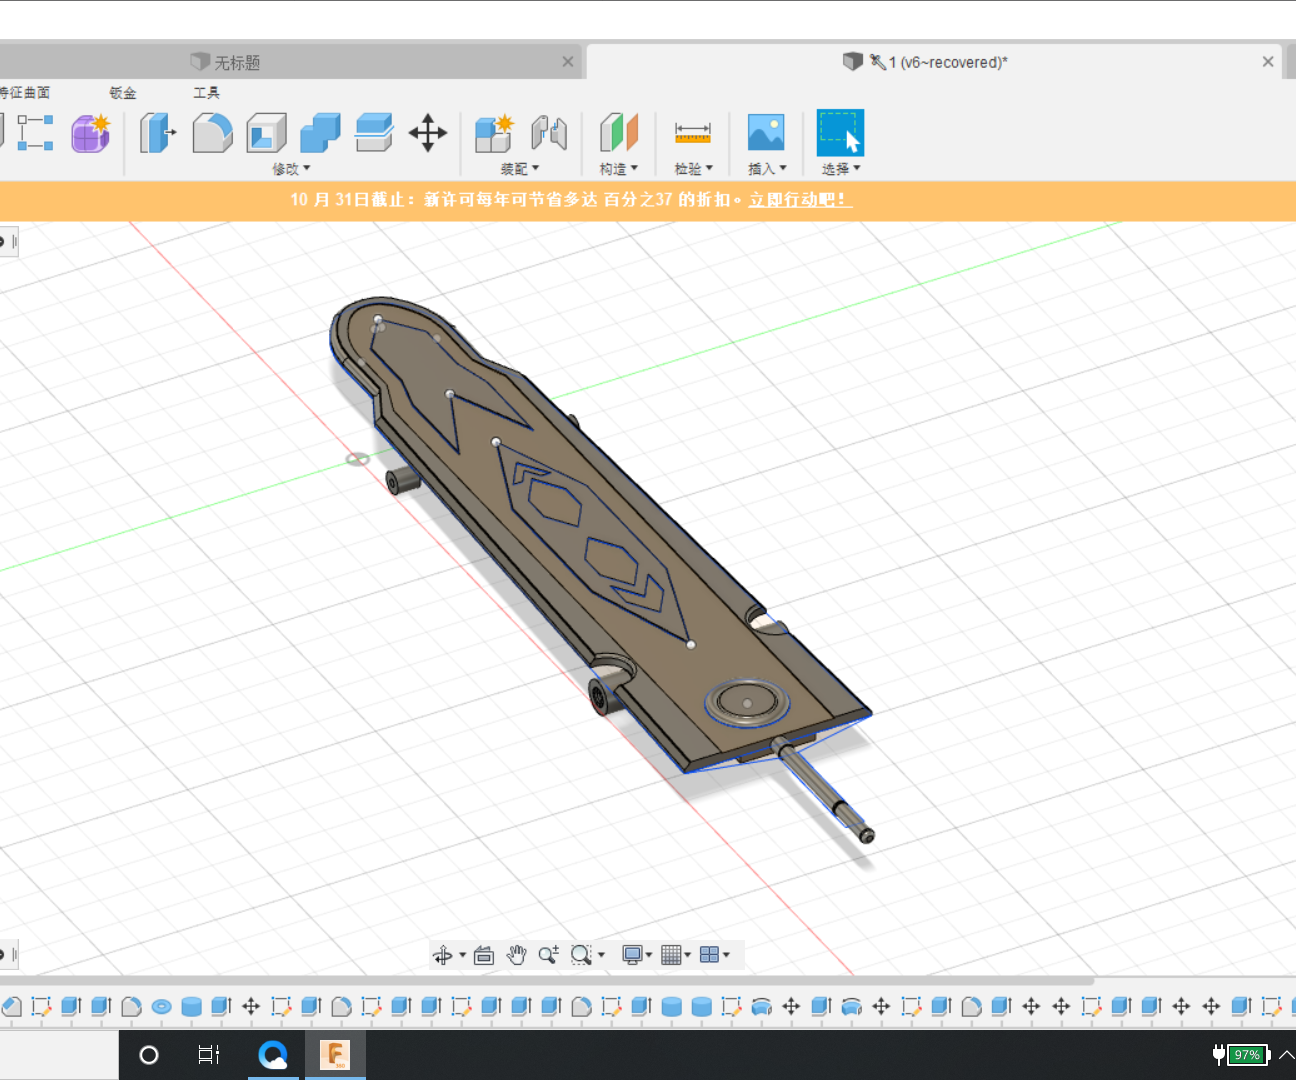The width and height of the screenshot is (1296, 1080).
Task: Click the Insert image icon
Action: (x=766, y=132)
